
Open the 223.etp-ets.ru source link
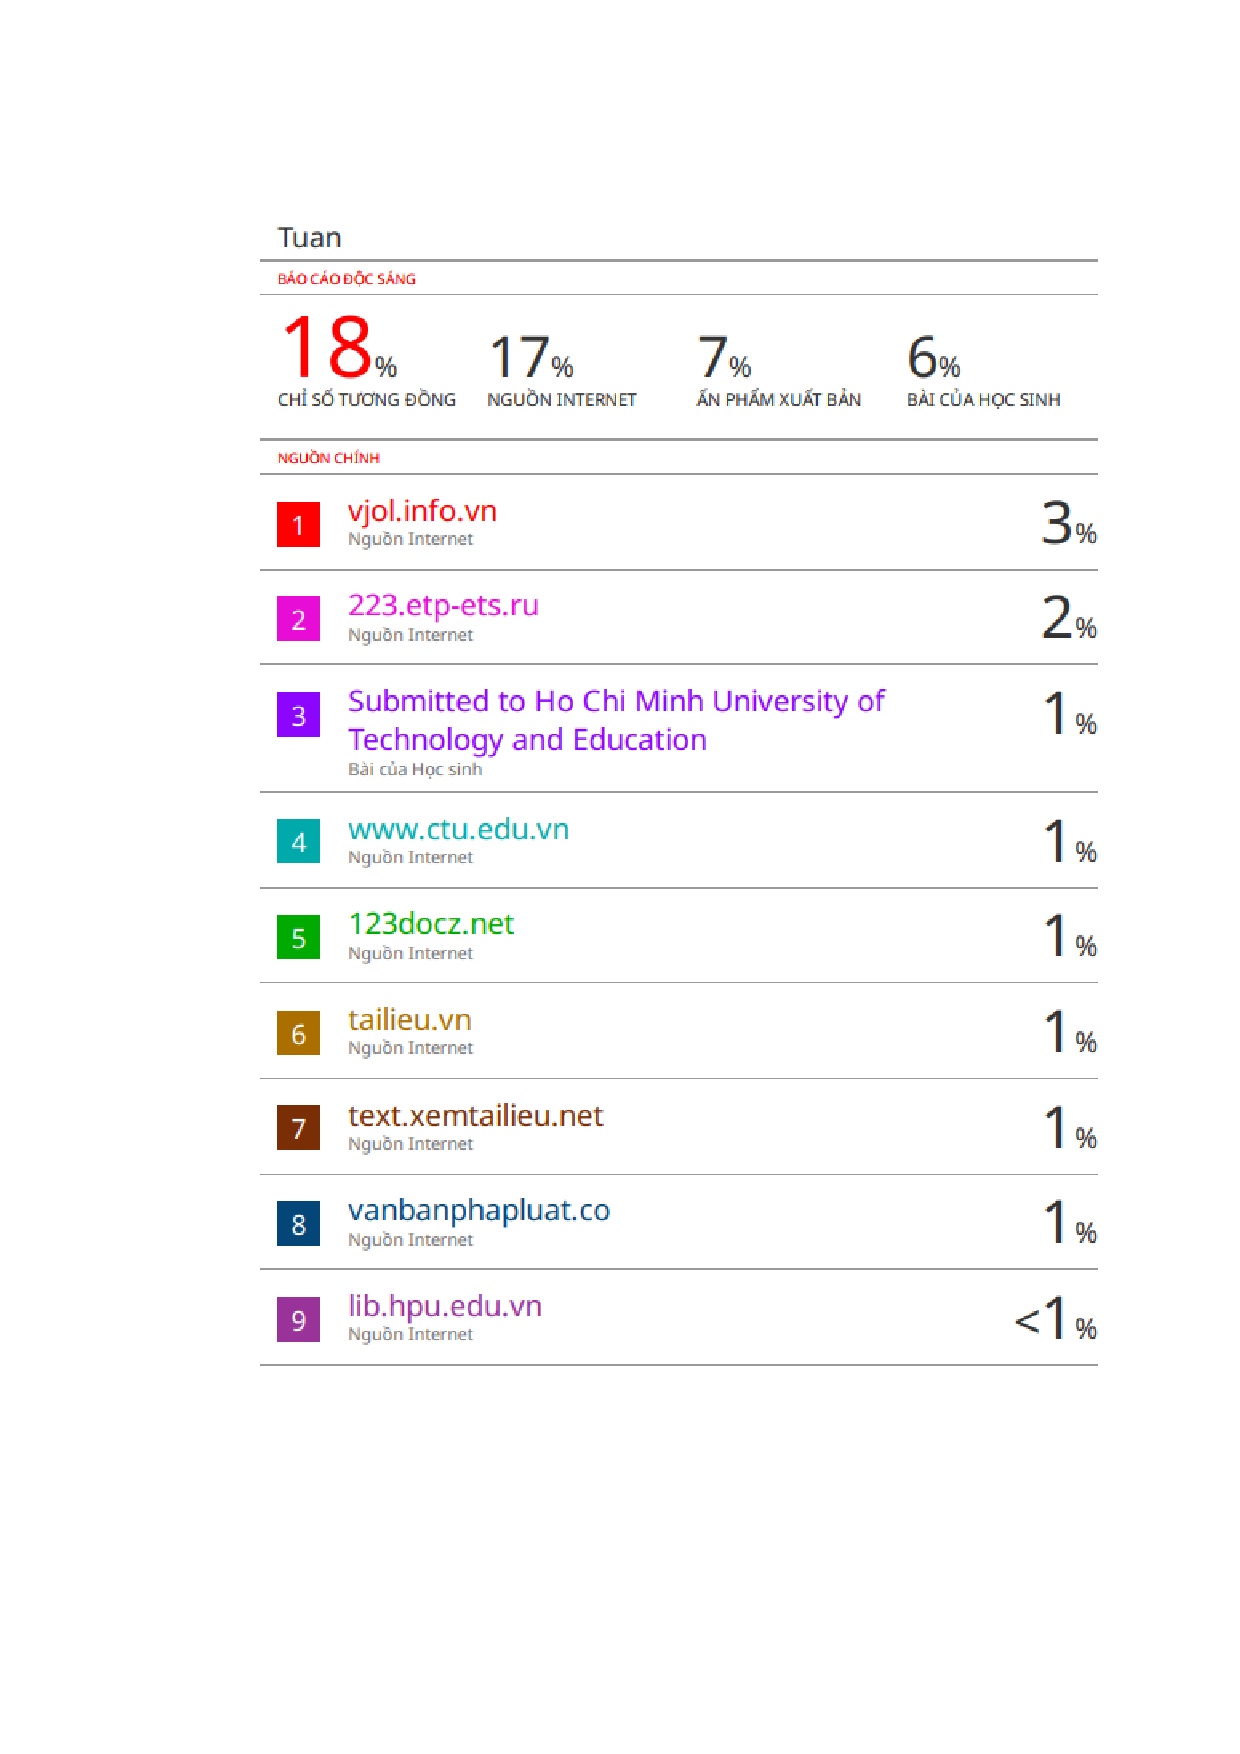(x=443, y=605)
